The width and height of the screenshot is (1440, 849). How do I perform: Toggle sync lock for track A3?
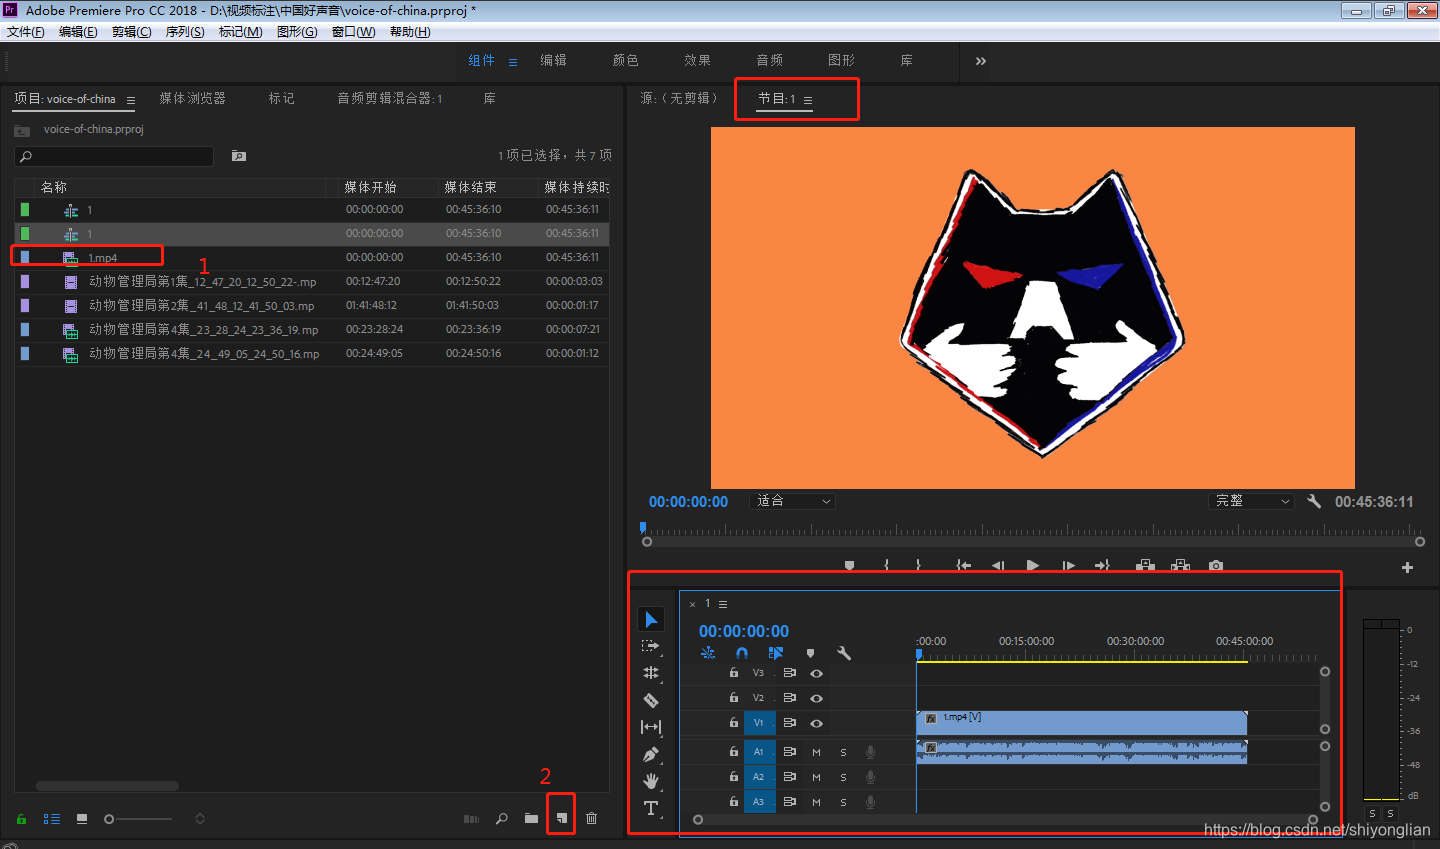click(789, 802)
